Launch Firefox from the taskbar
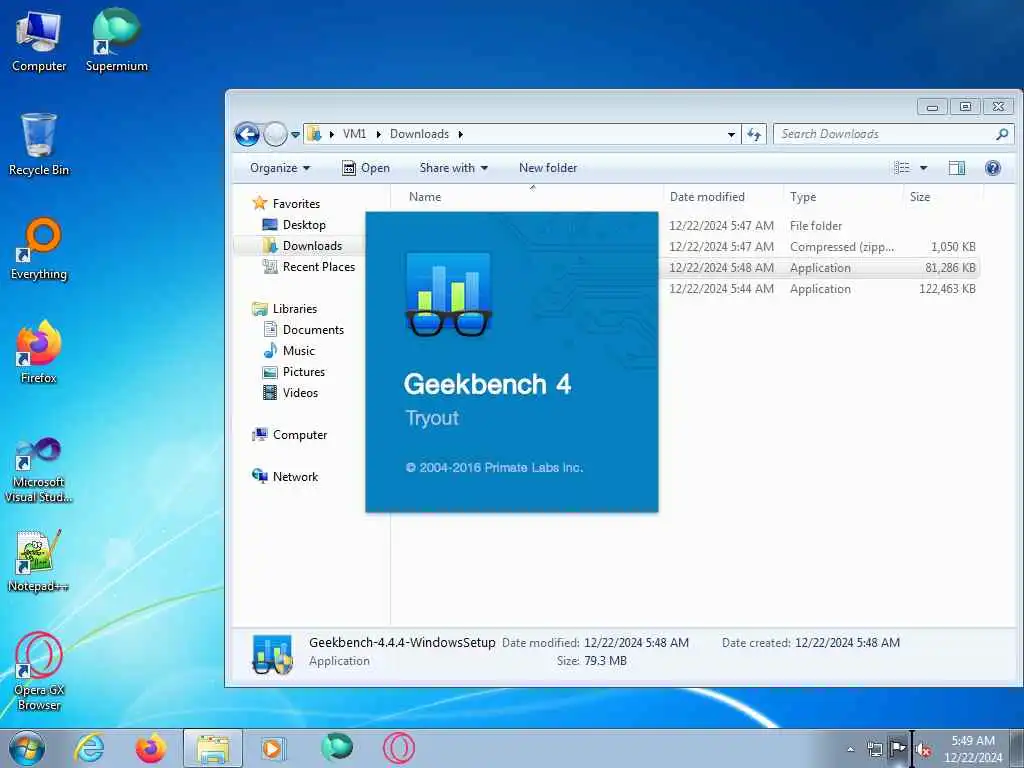 (x=150, y=748)
